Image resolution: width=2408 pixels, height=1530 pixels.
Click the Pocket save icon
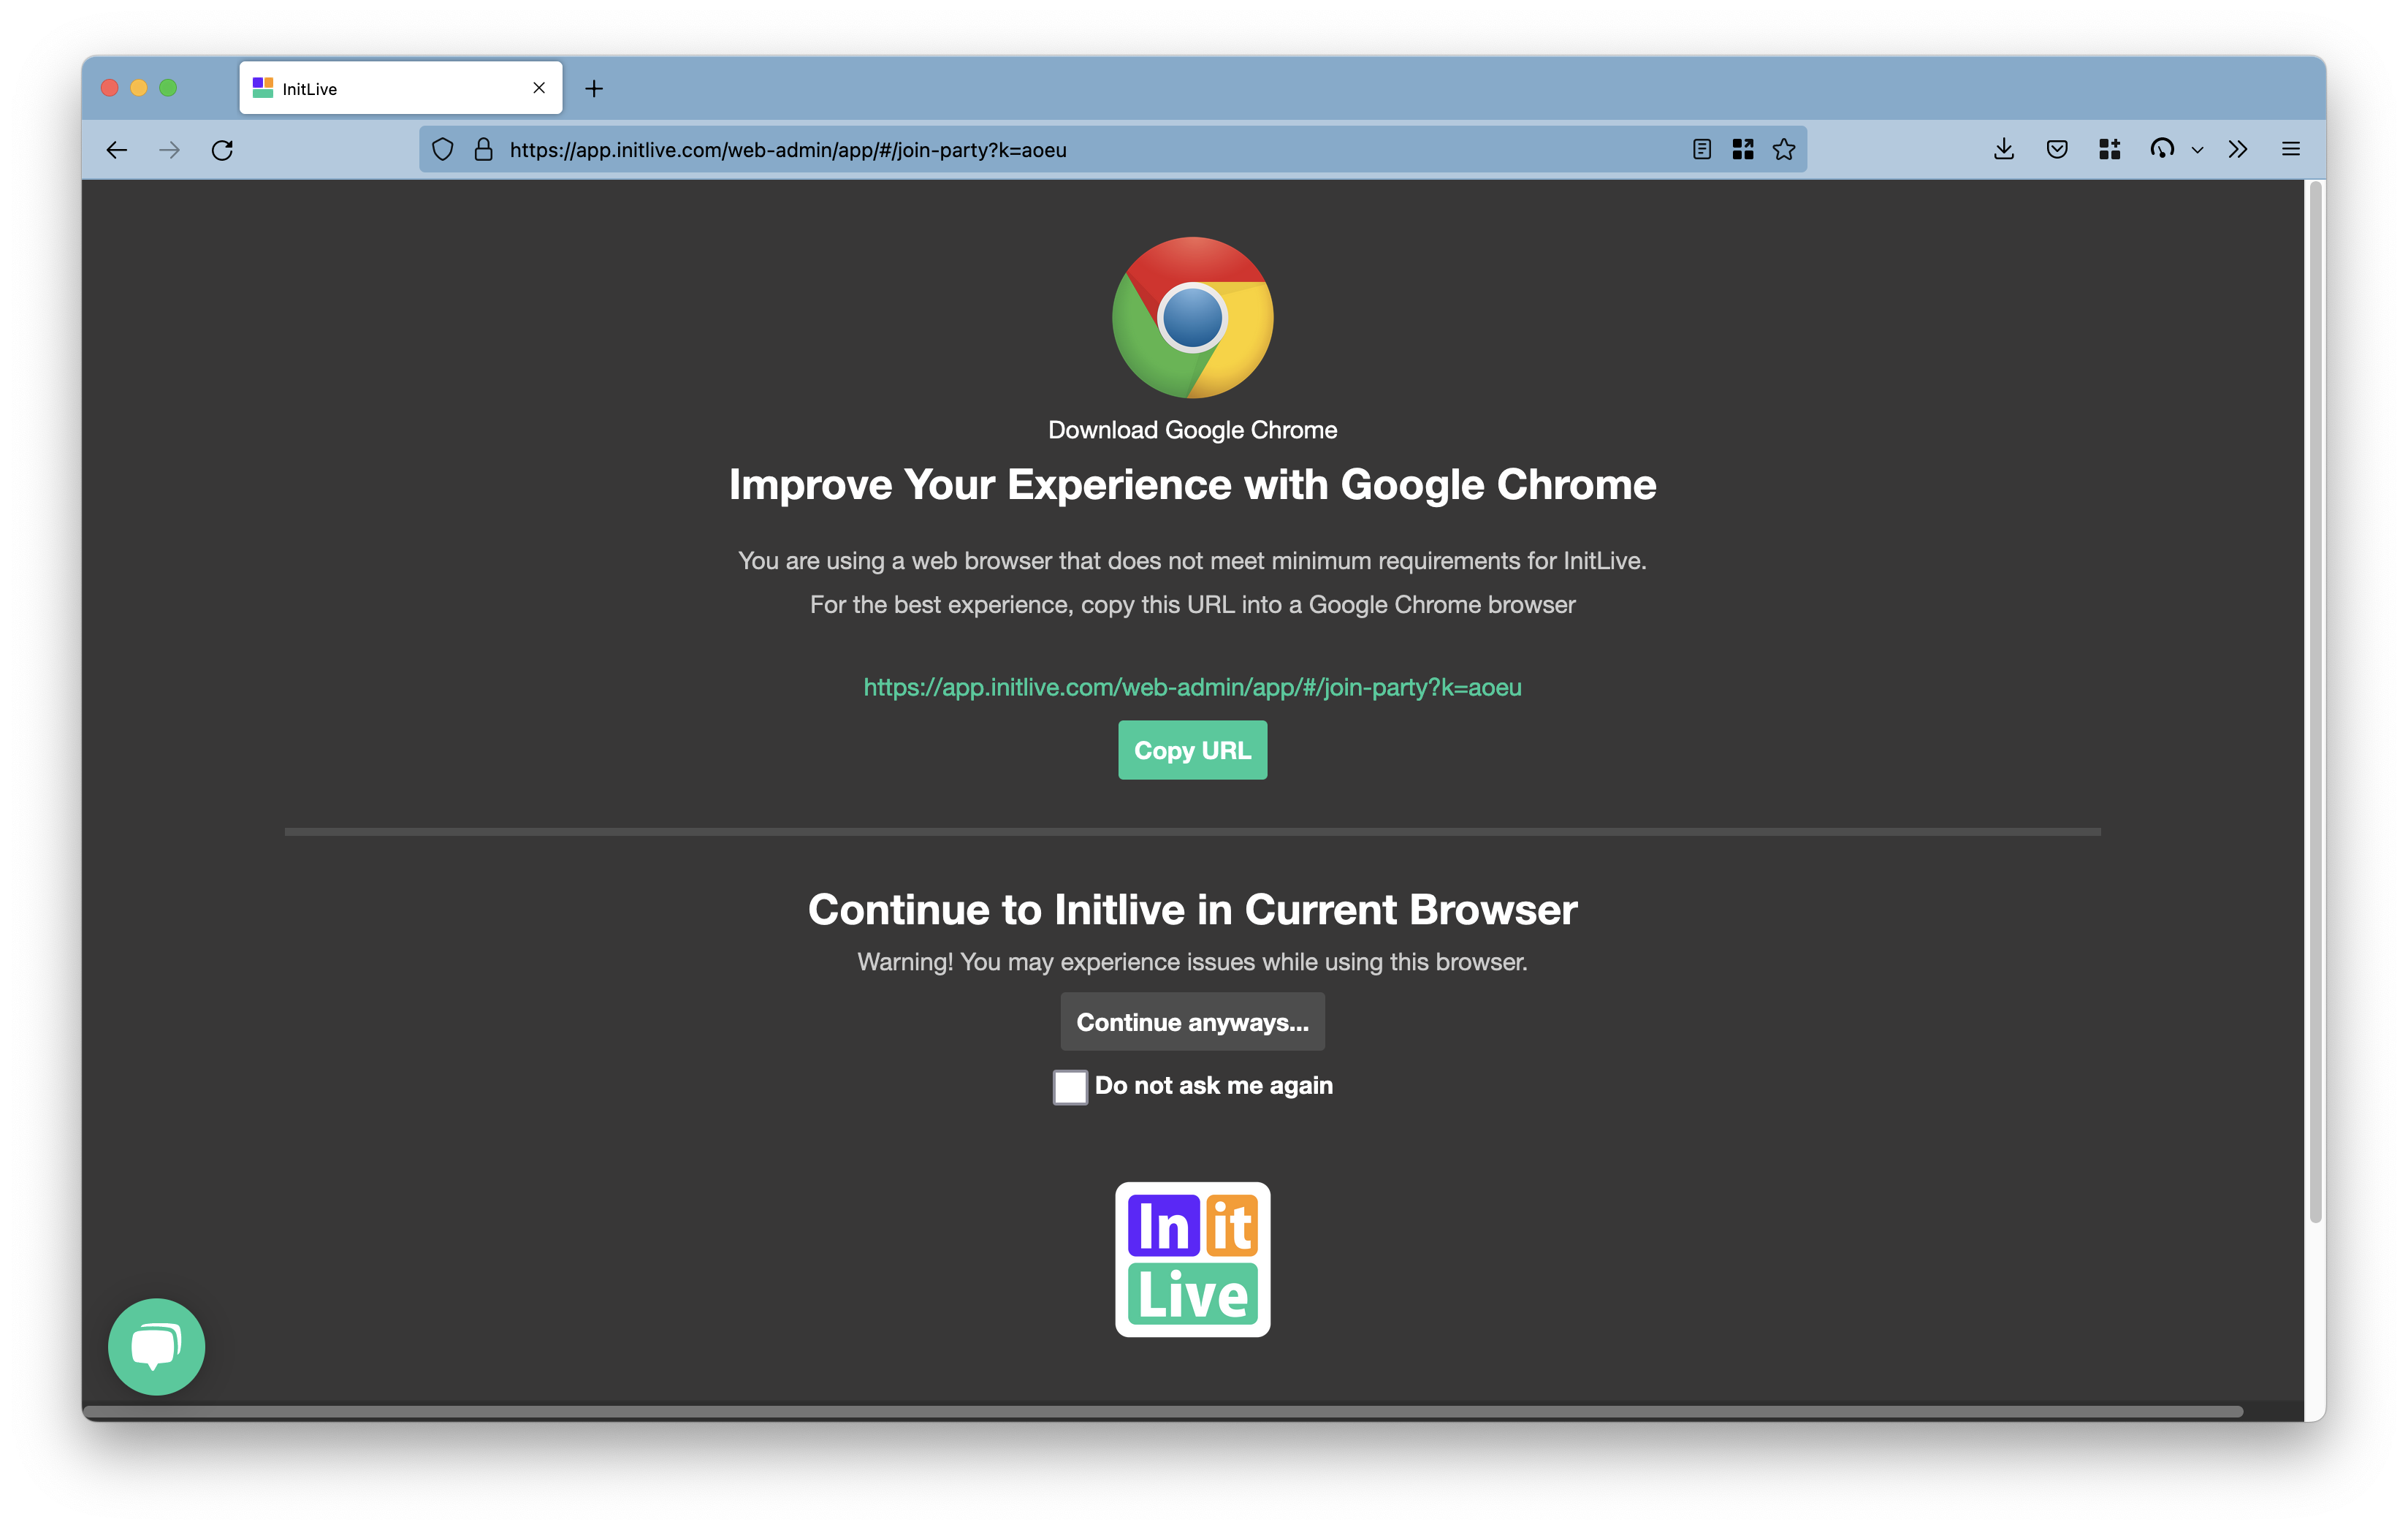(x=2056, y=150)
